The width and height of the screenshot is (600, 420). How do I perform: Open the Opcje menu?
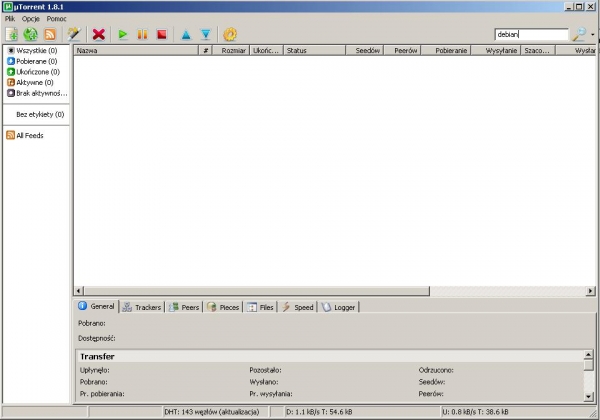click(x=31, y=19)
